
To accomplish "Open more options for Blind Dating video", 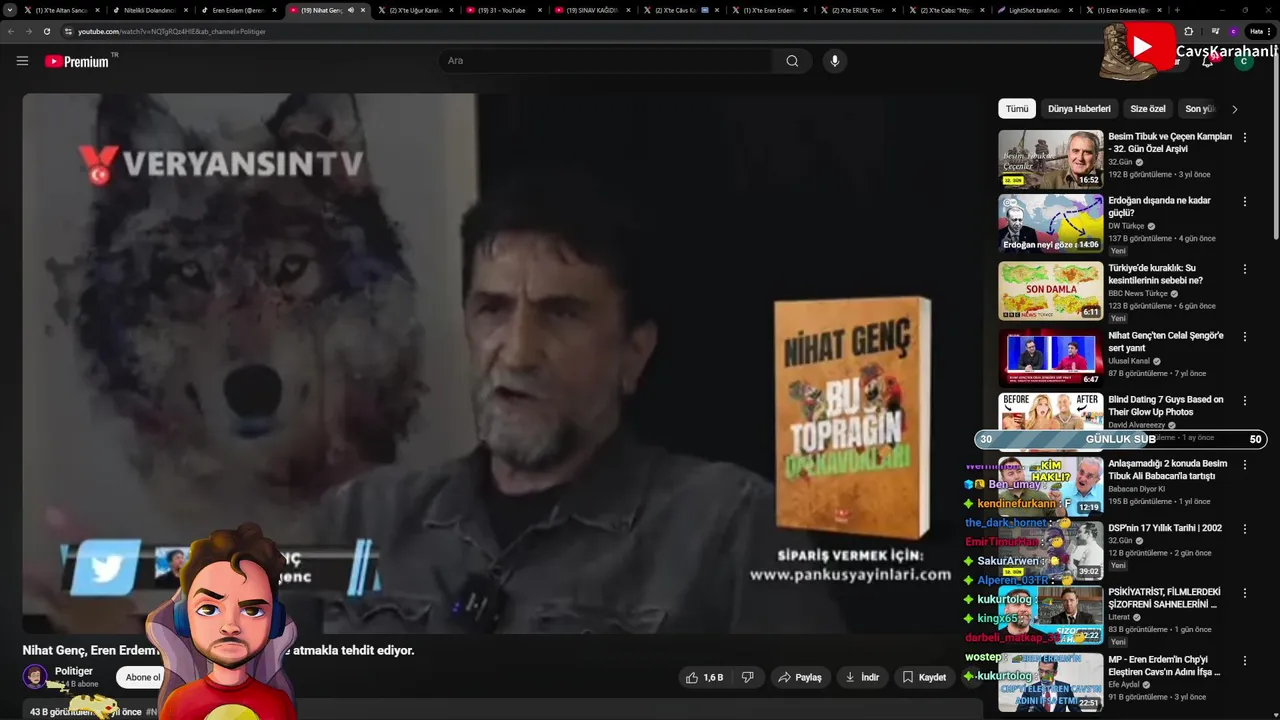I will pyautogui.click(x=1245, y=400).
